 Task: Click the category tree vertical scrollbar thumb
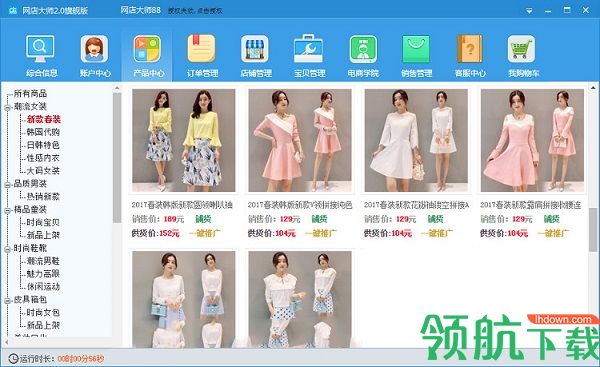(x=117, y=158)
